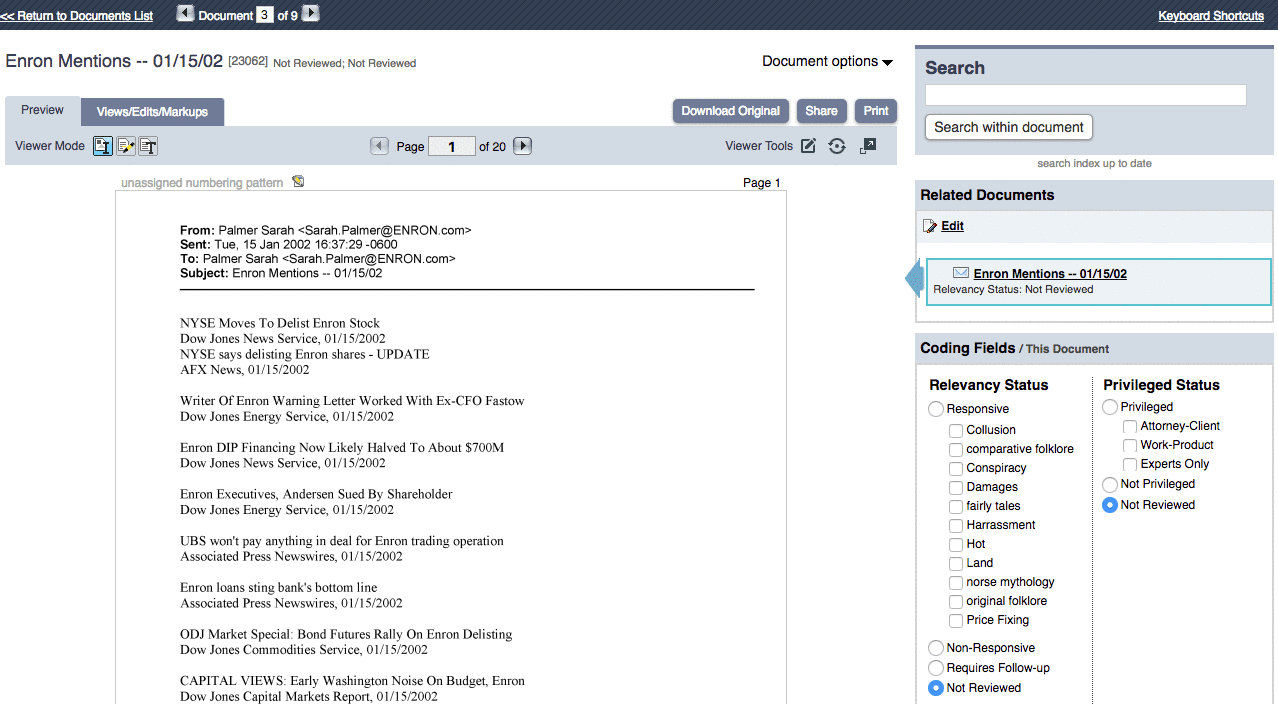Check the Experts Only checkbox
Image resolution: width=1278 pixels, height=704 pixels.
pyautogui.click(x=1130, y=464)
